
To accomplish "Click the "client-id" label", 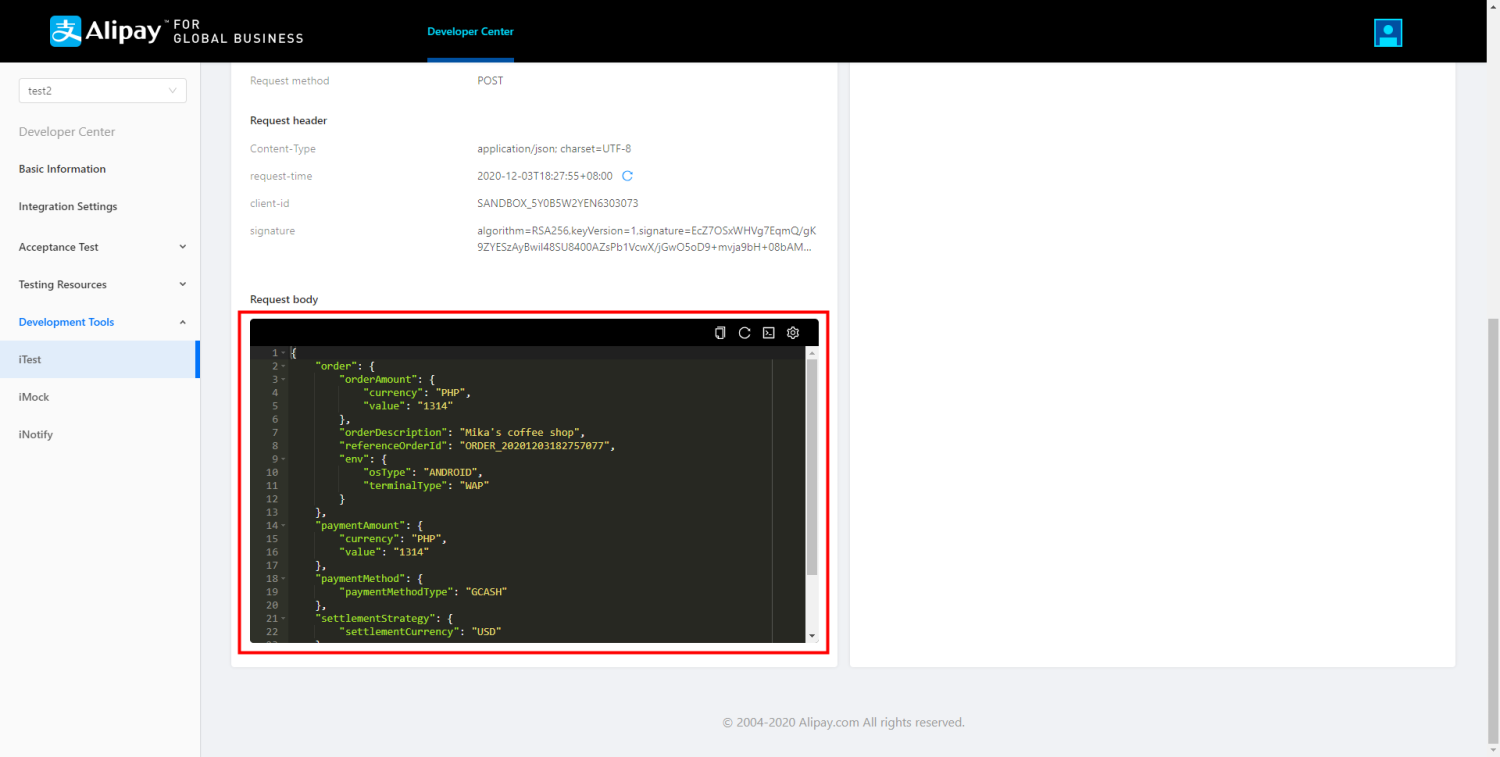I will click(270, 203).
